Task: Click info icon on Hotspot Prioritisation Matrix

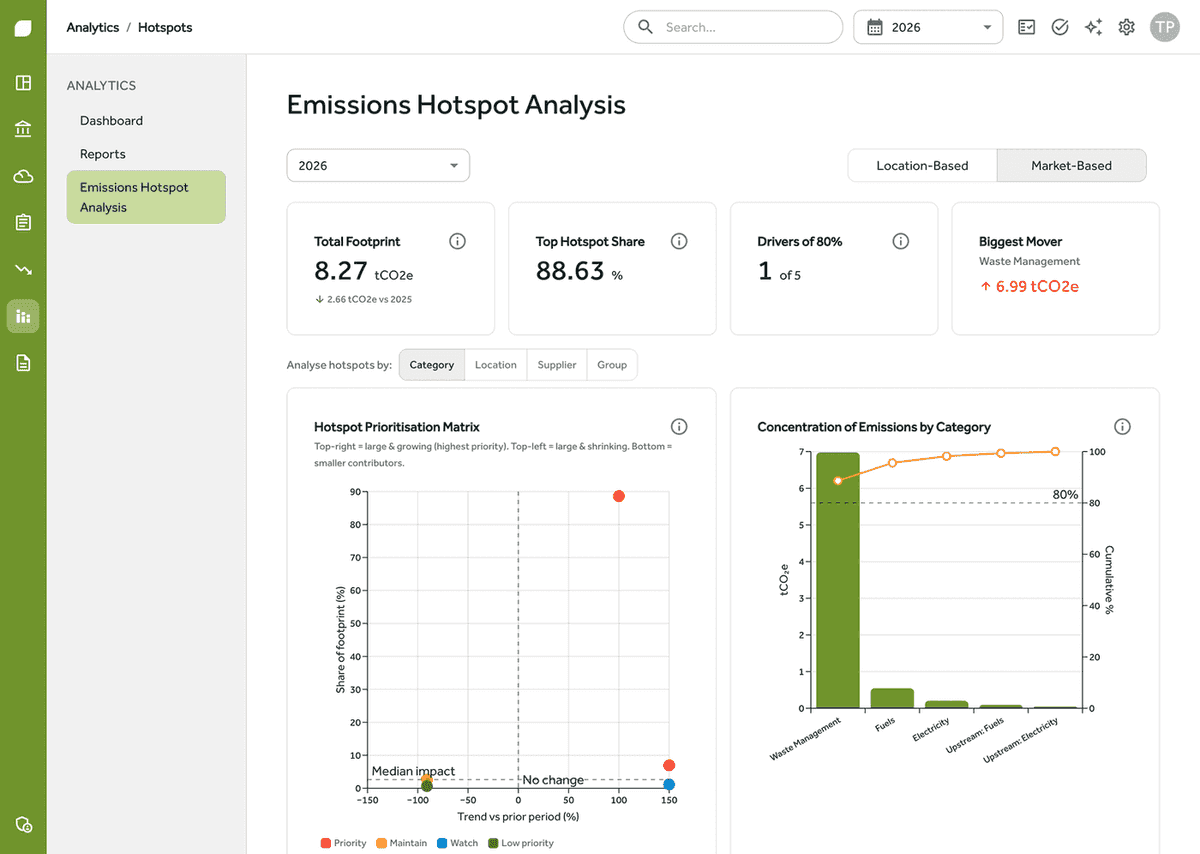Action: tap(679, 427)
